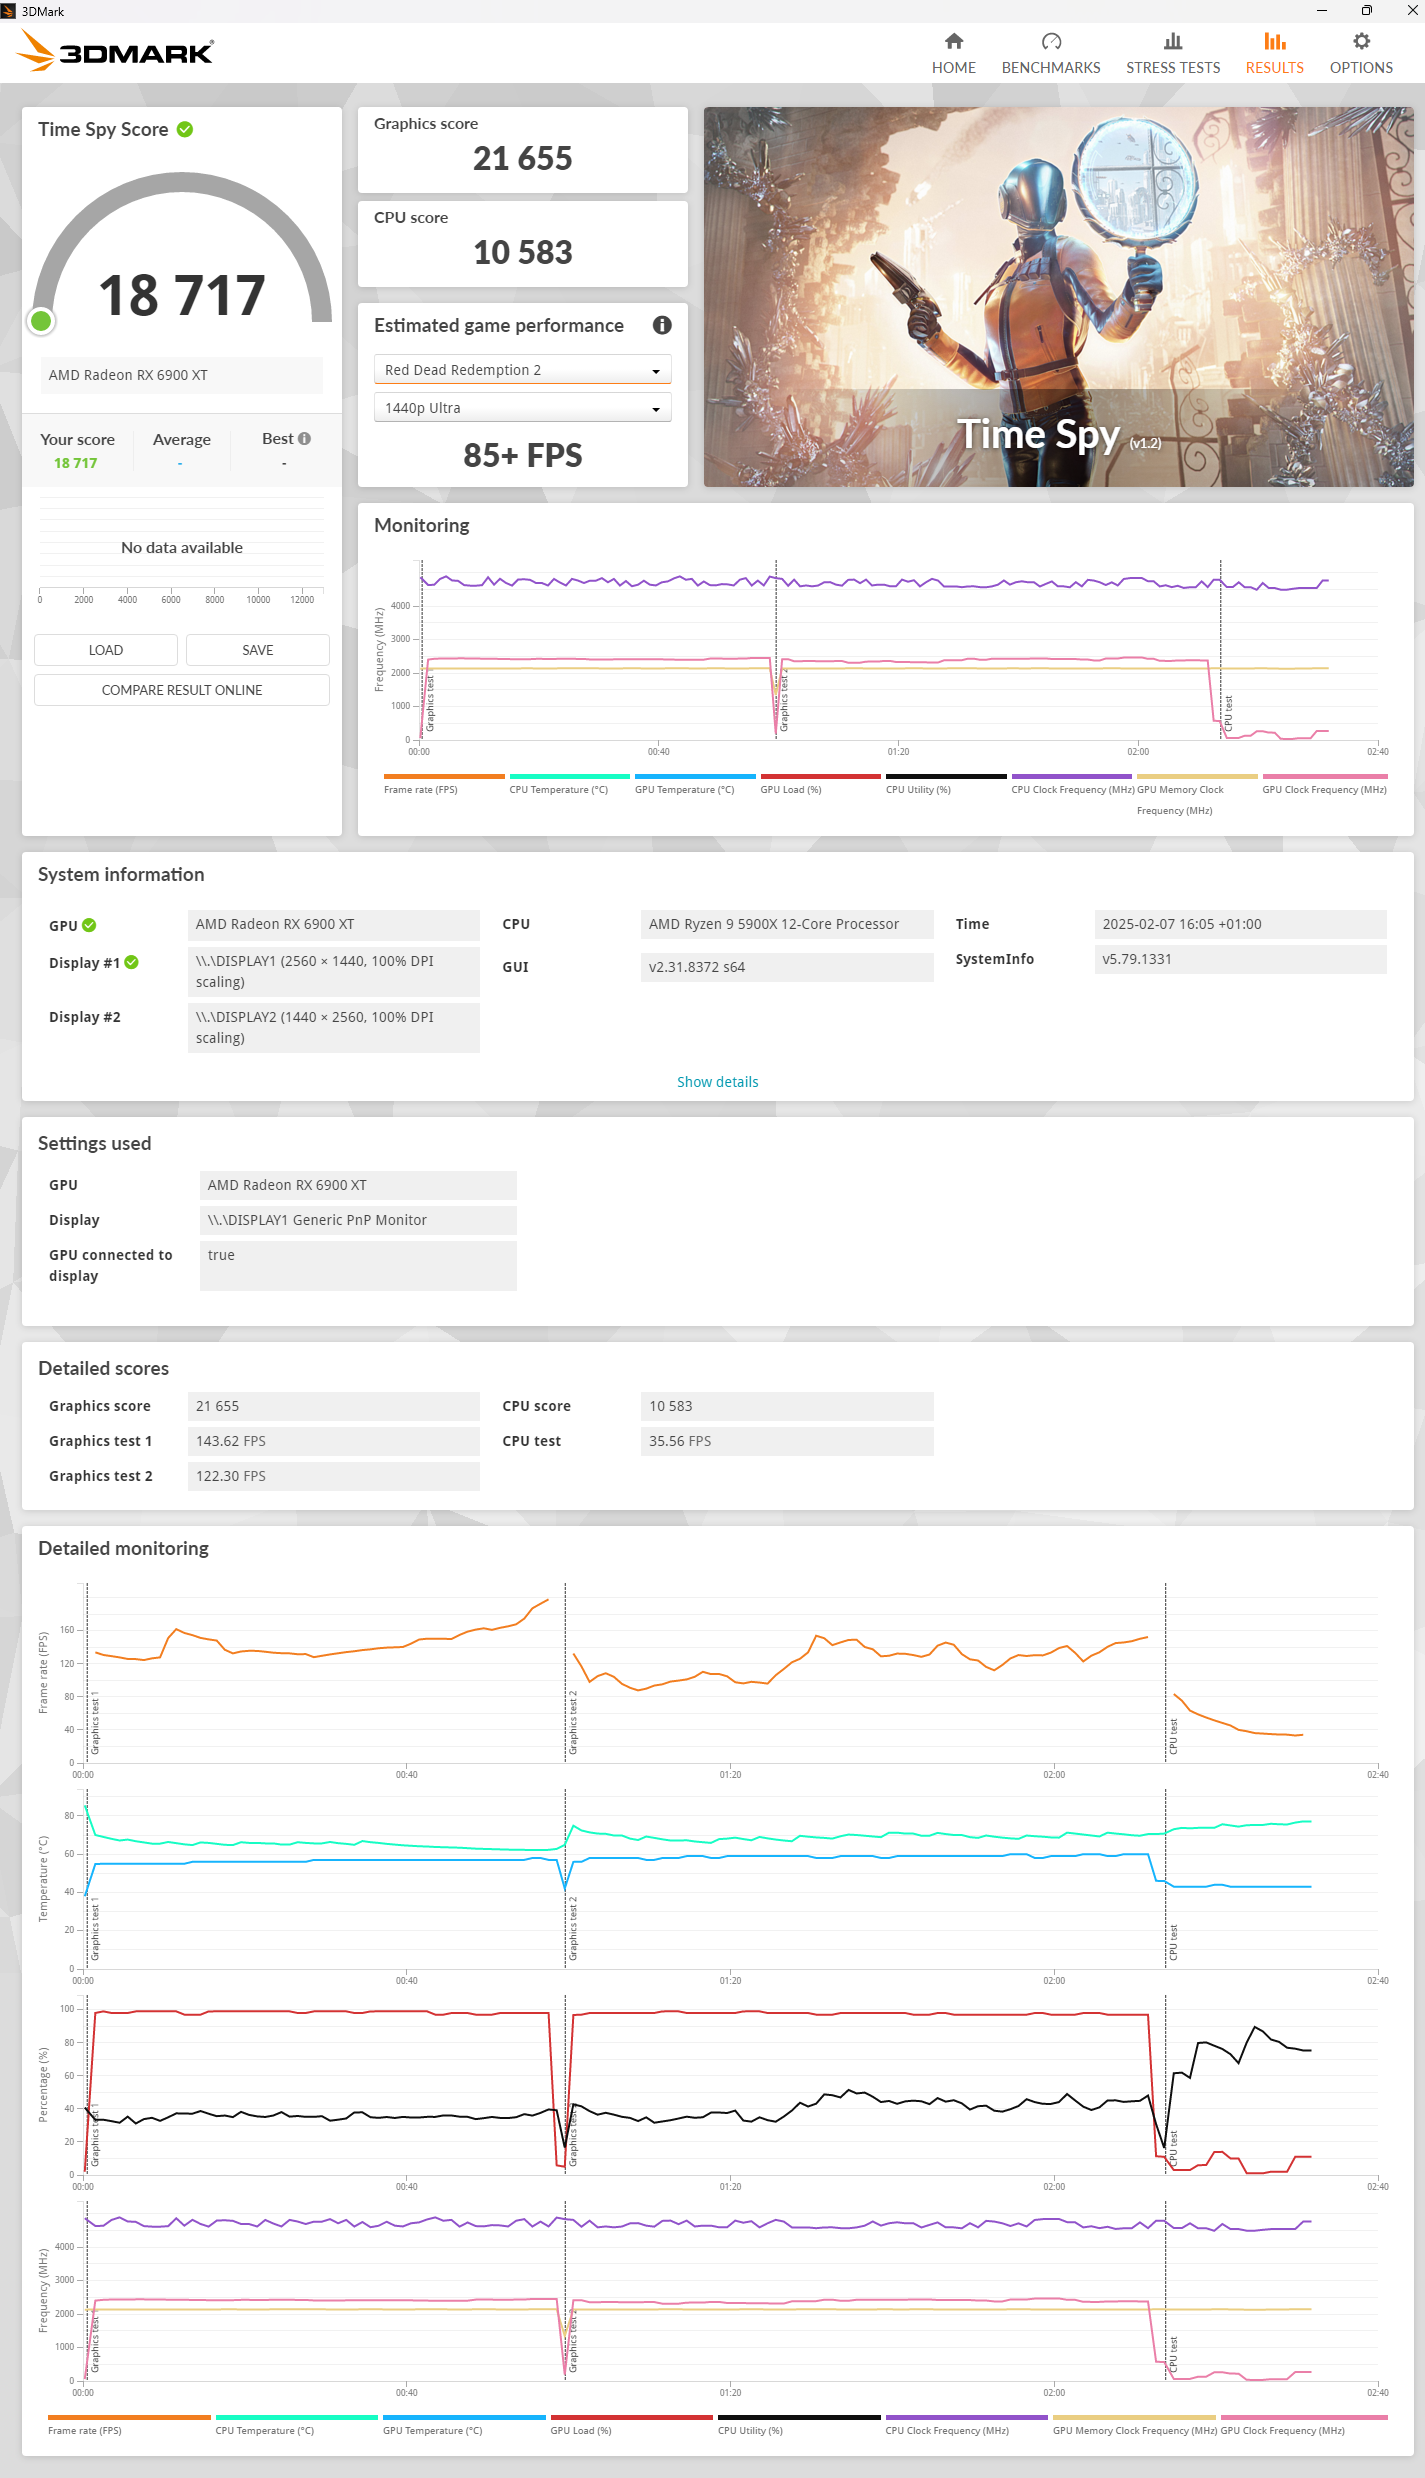Open the Red Dead Redemption 2 game dropdown
This screenshot has height=2478, width=1425.
pos(522,370)
